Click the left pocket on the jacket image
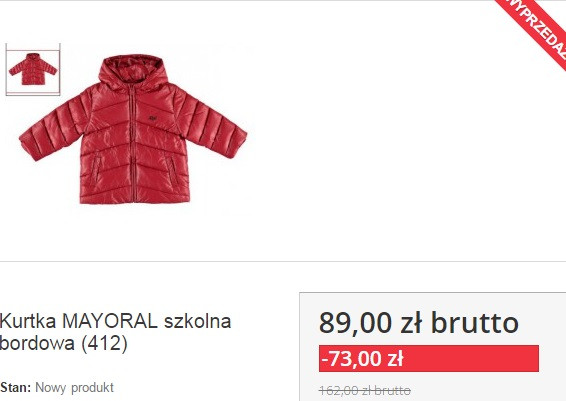The height and width of the screenshot is (401, 566). point(95,169)
